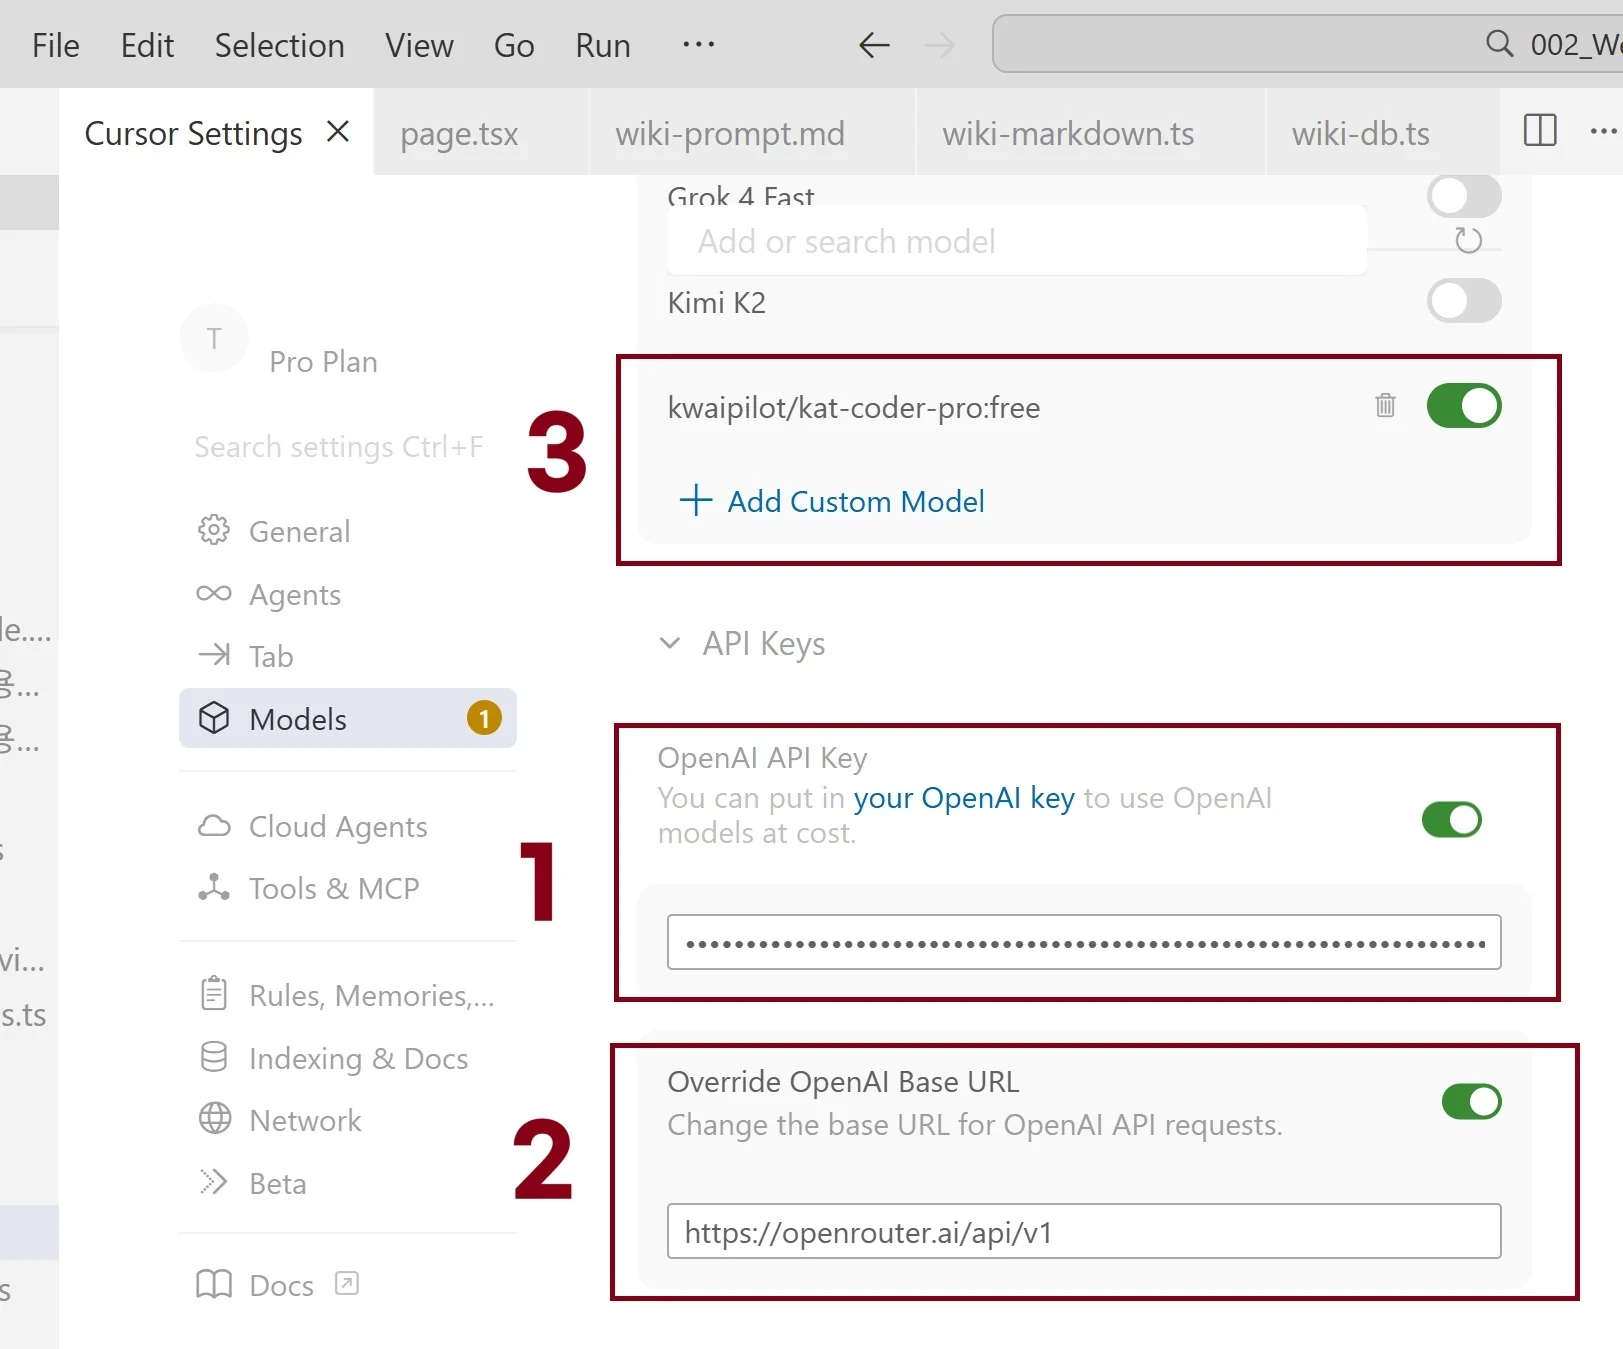Enable the Kimi K2 model
Image resolution: width=1623 pixels, height=1349 pixels.
1463,301
